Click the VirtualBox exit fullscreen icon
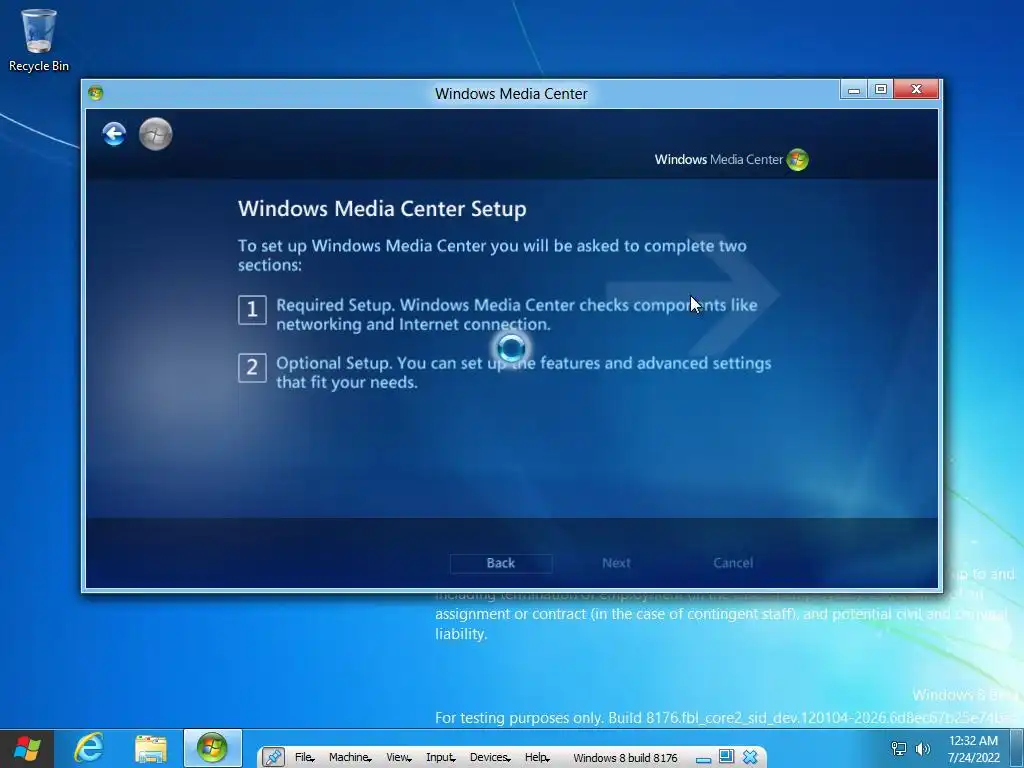The width and height of the screenshot is (1024, 768). (x=726, y=756)
